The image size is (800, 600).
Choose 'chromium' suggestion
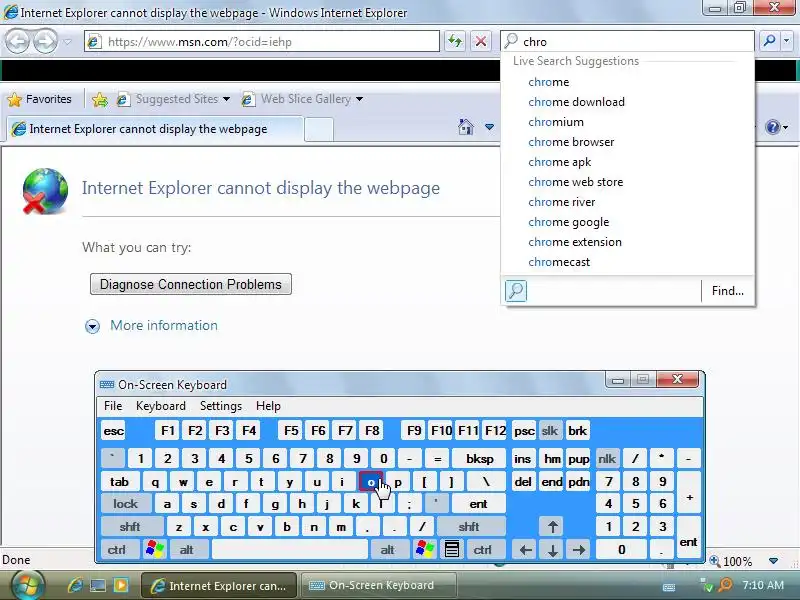point(627,122)
